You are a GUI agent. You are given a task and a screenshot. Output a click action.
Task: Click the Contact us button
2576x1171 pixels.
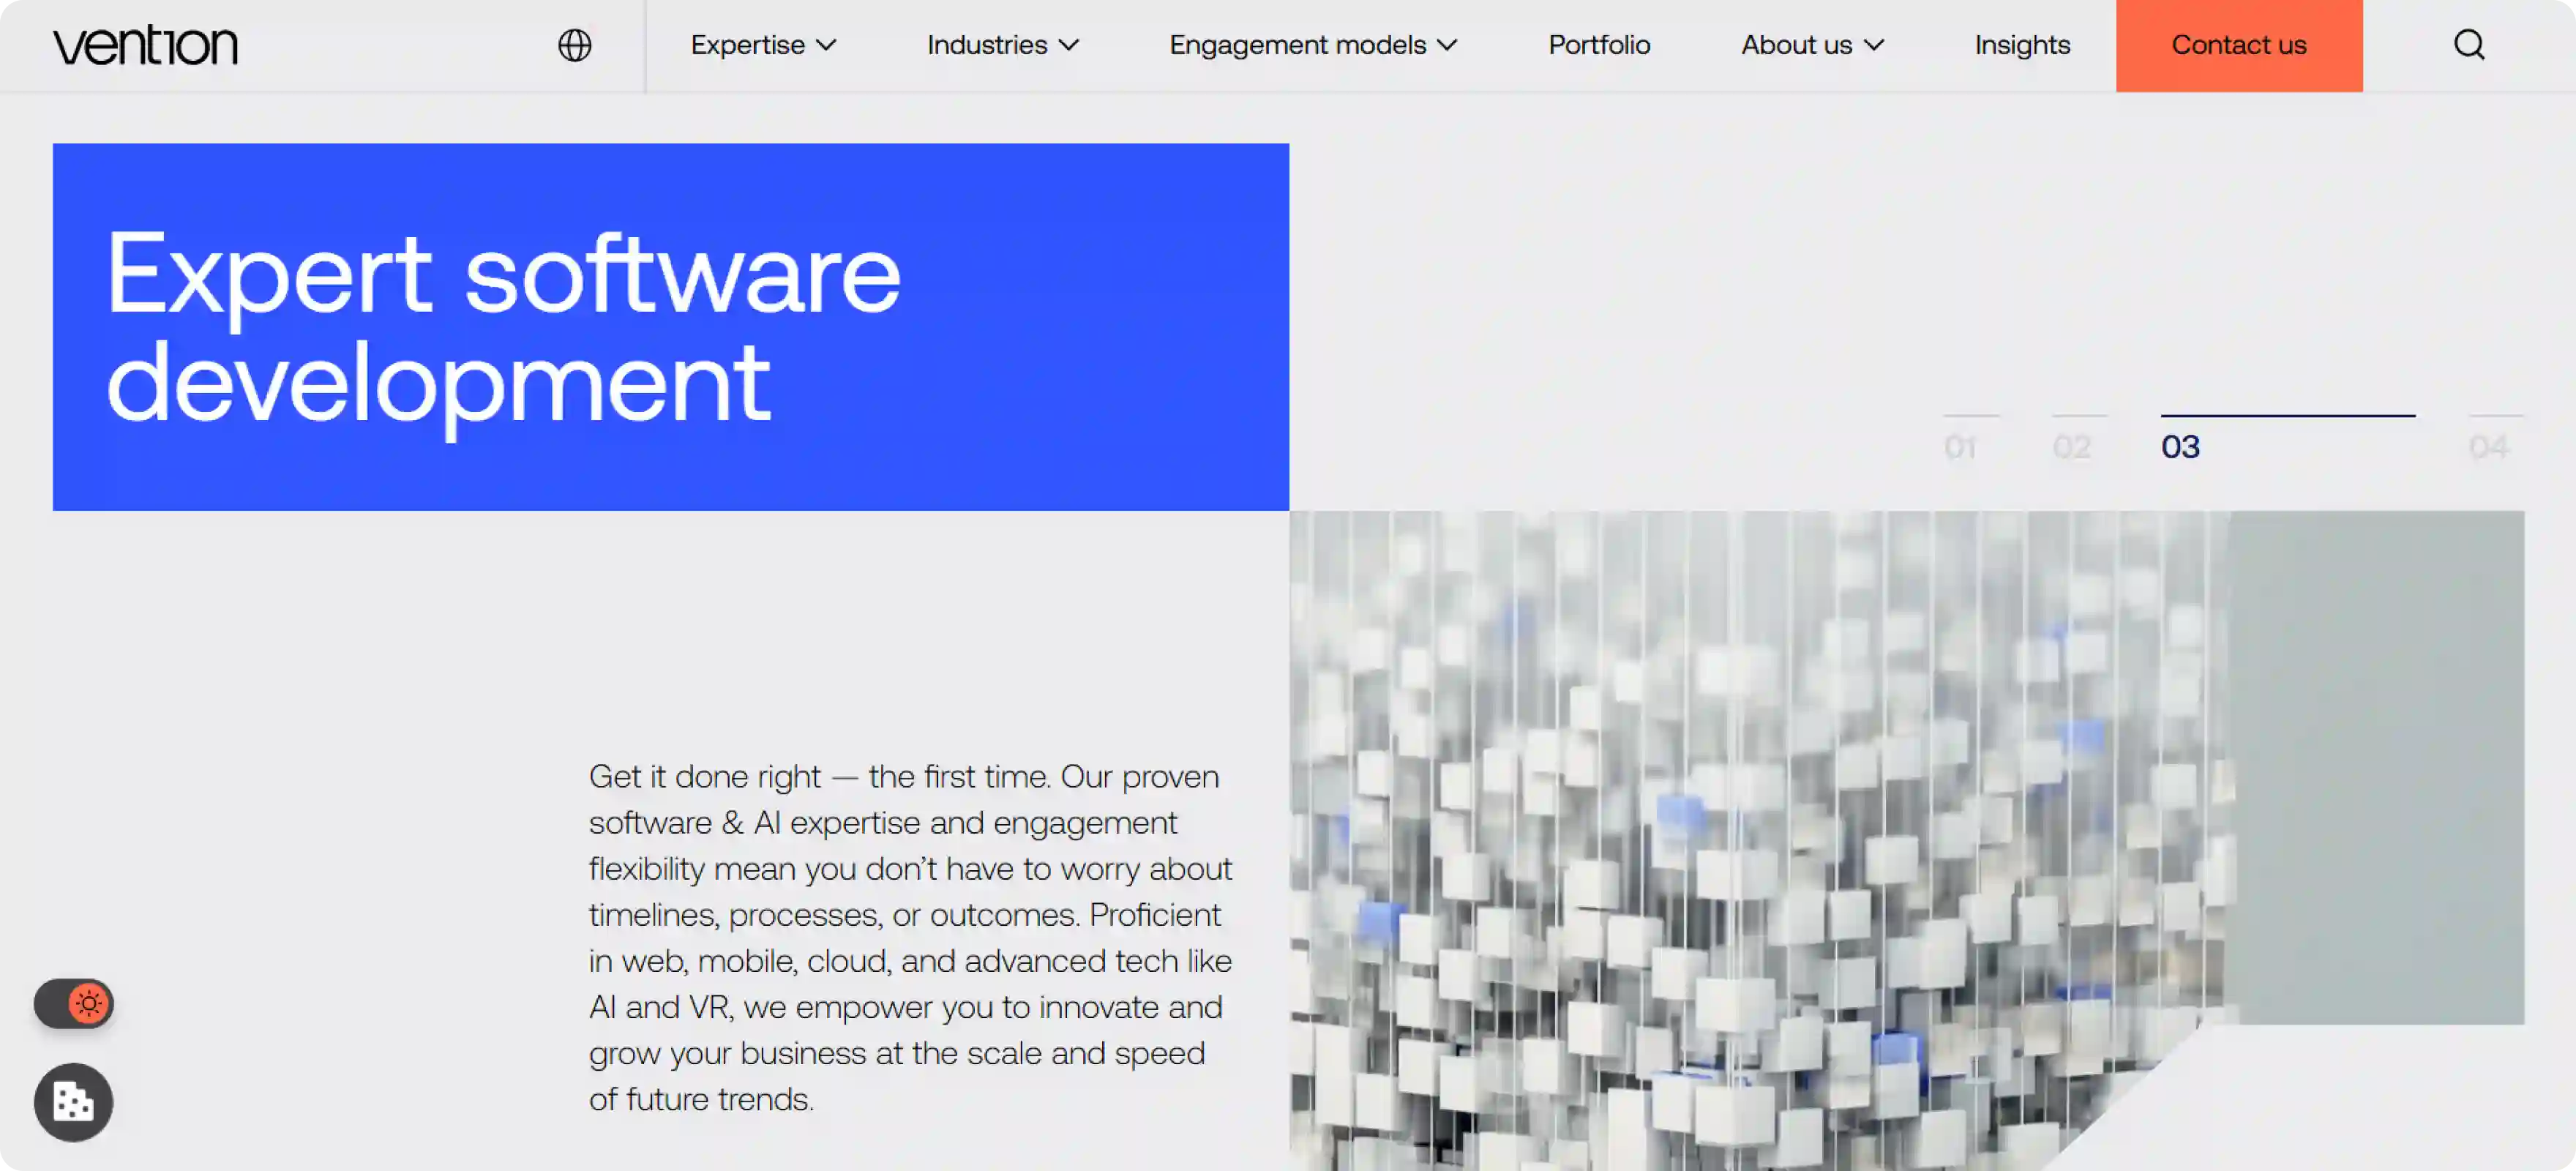[2239, 45]
